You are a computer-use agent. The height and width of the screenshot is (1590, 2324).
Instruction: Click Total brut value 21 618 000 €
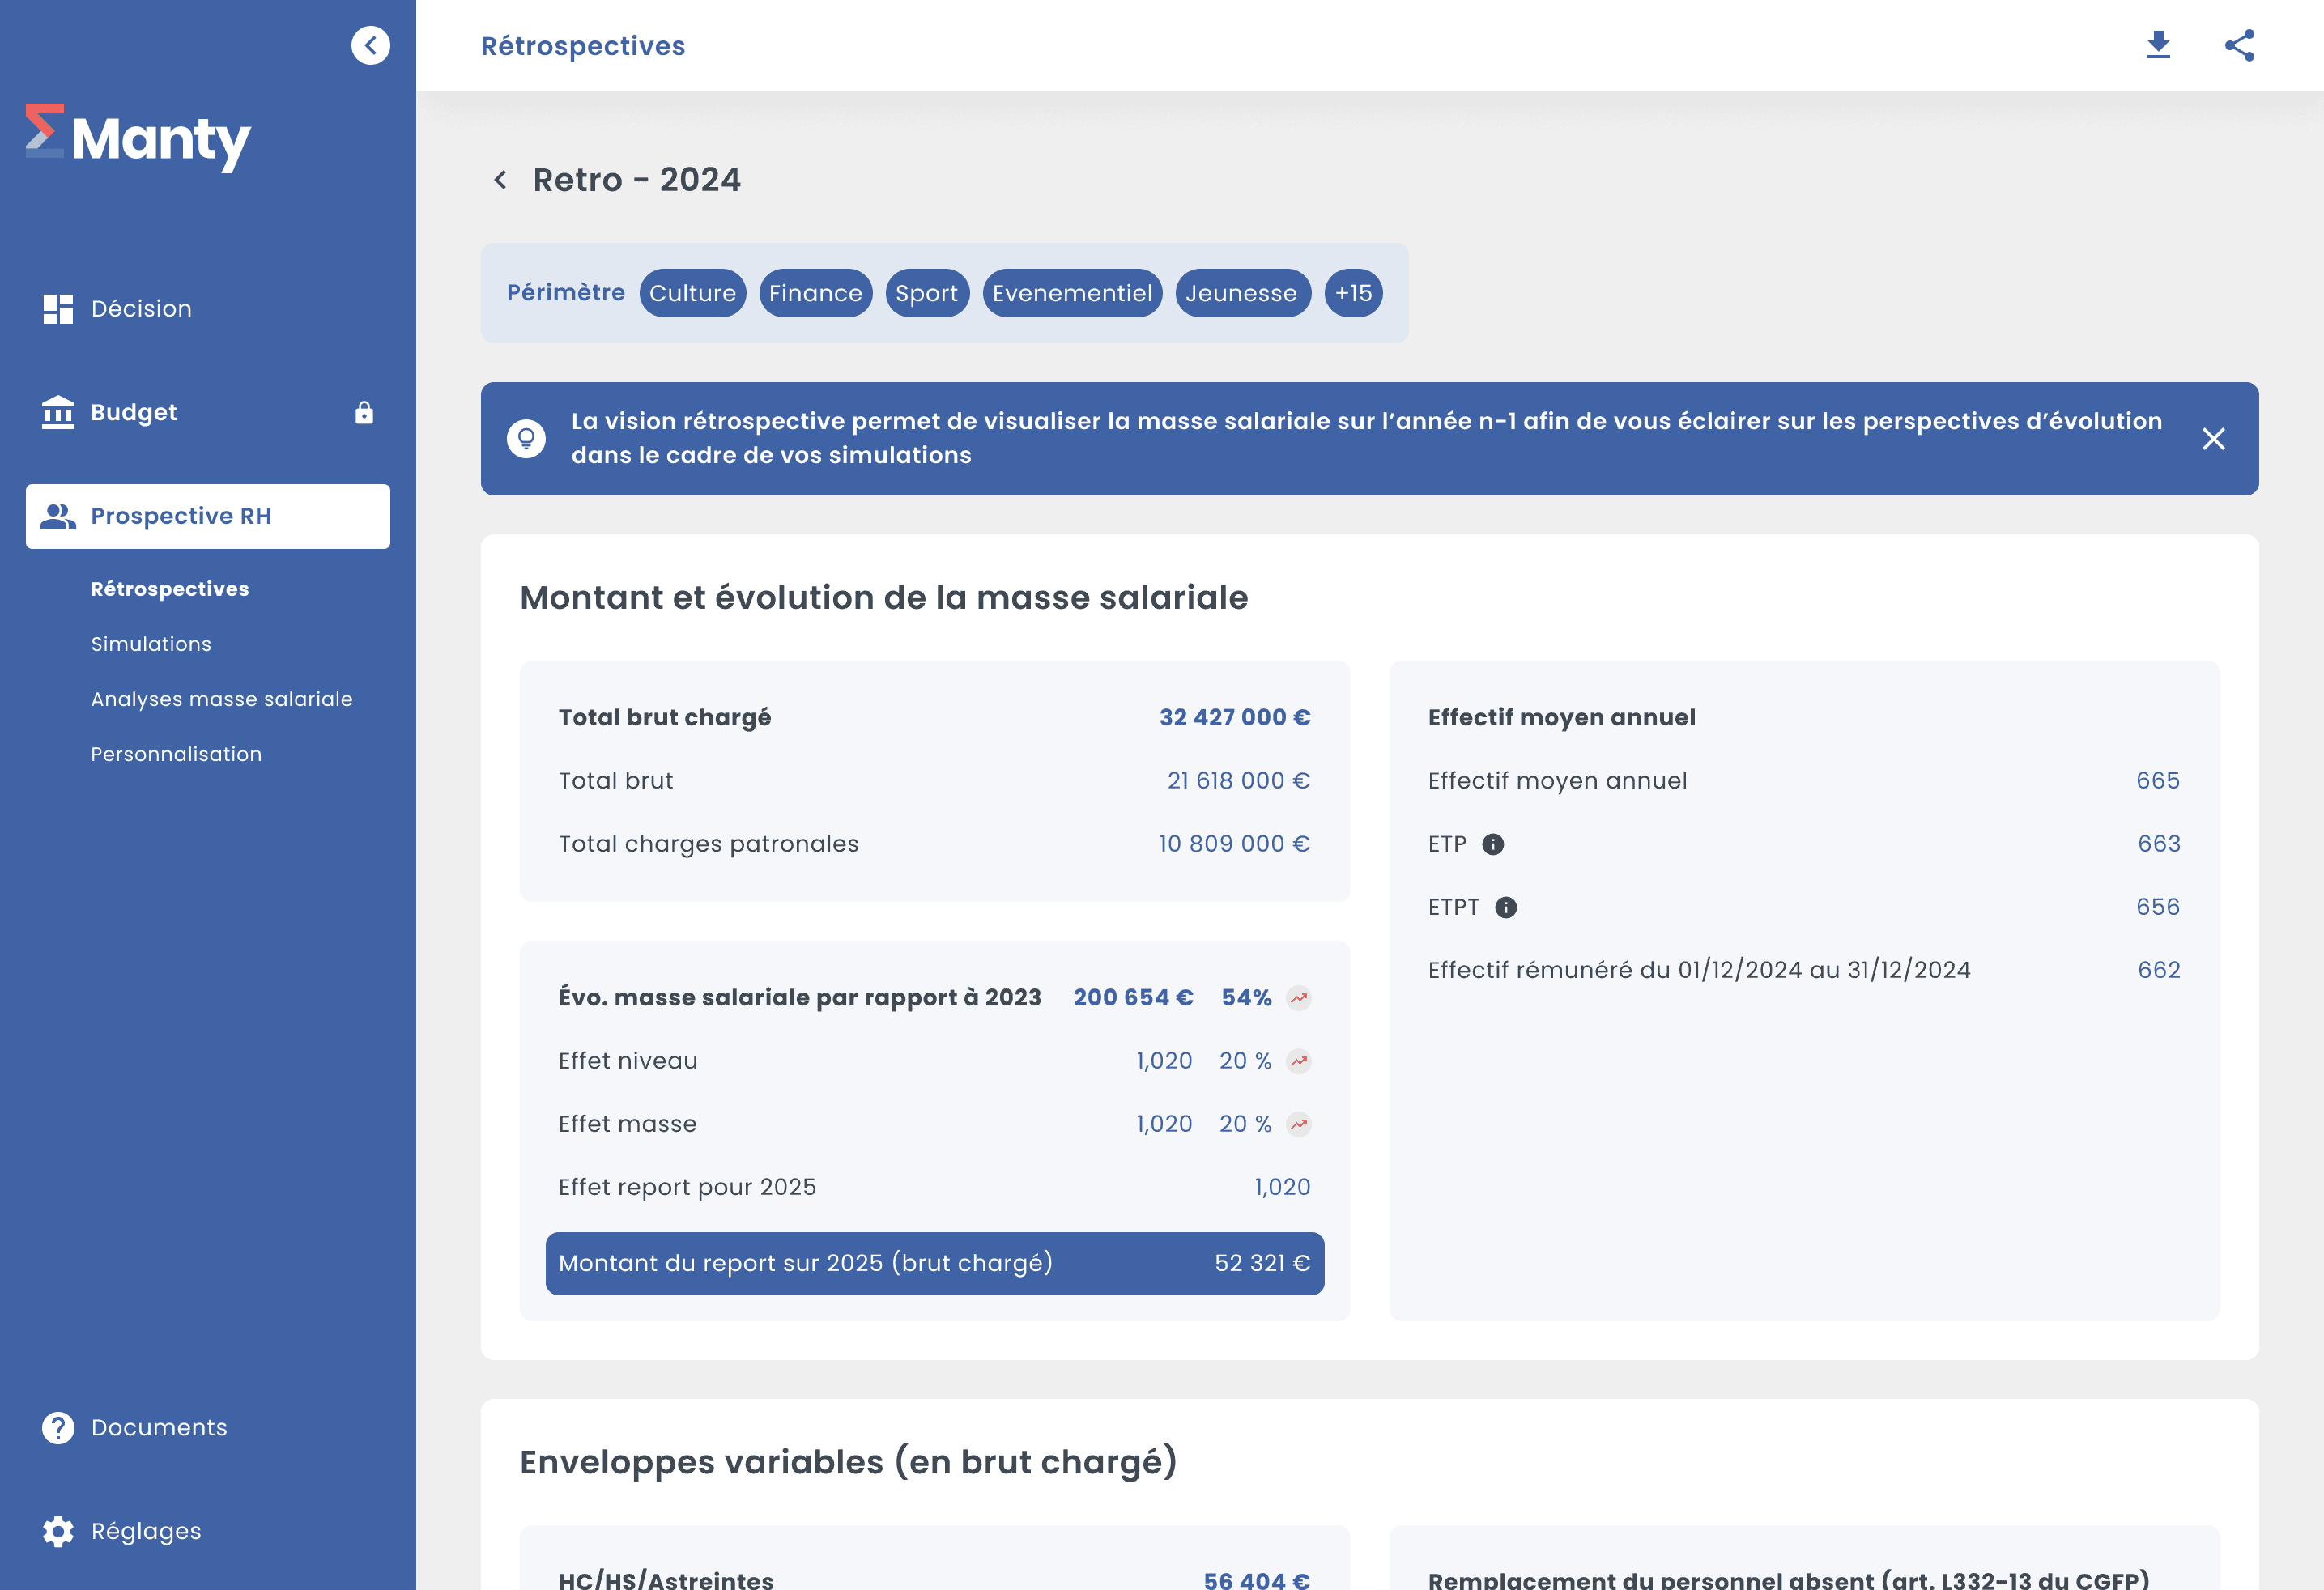point(1238,780)
